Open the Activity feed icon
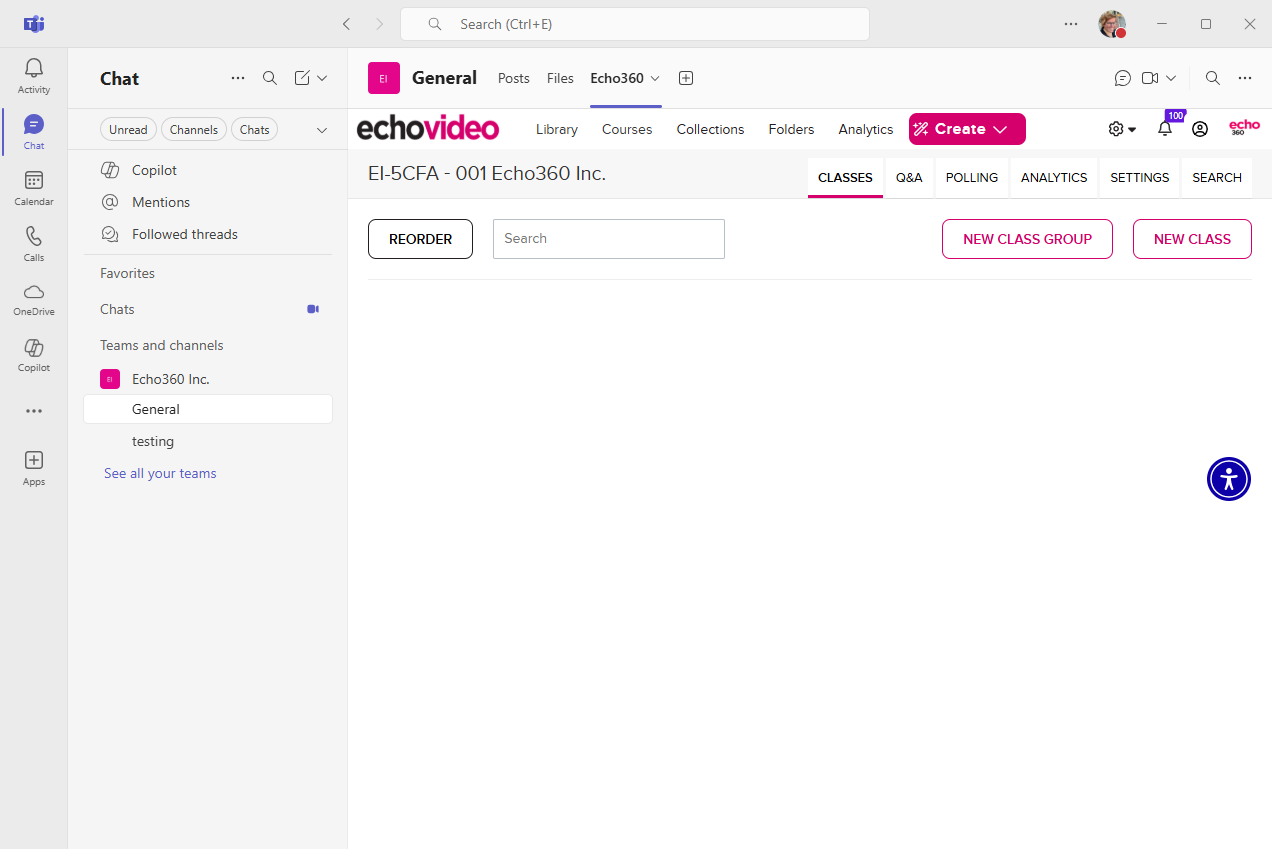Image resolution: width=1272 pixels, height=849 pixels. pos(34,76)
